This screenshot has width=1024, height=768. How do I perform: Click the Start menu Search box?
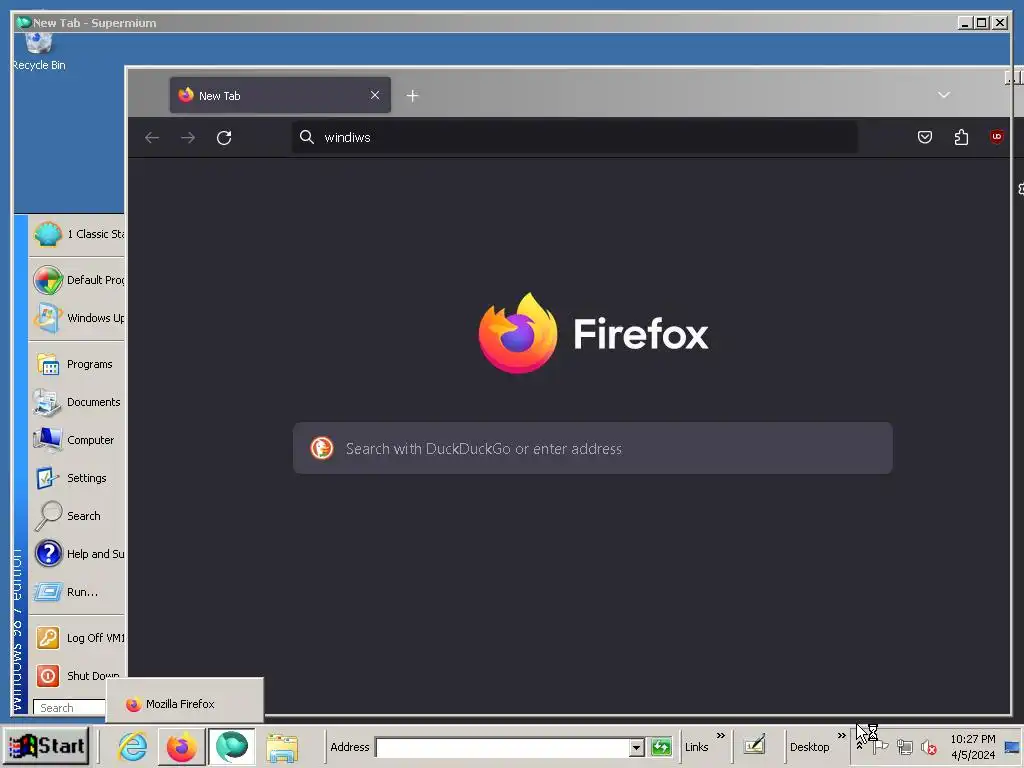tap(69, 707)
